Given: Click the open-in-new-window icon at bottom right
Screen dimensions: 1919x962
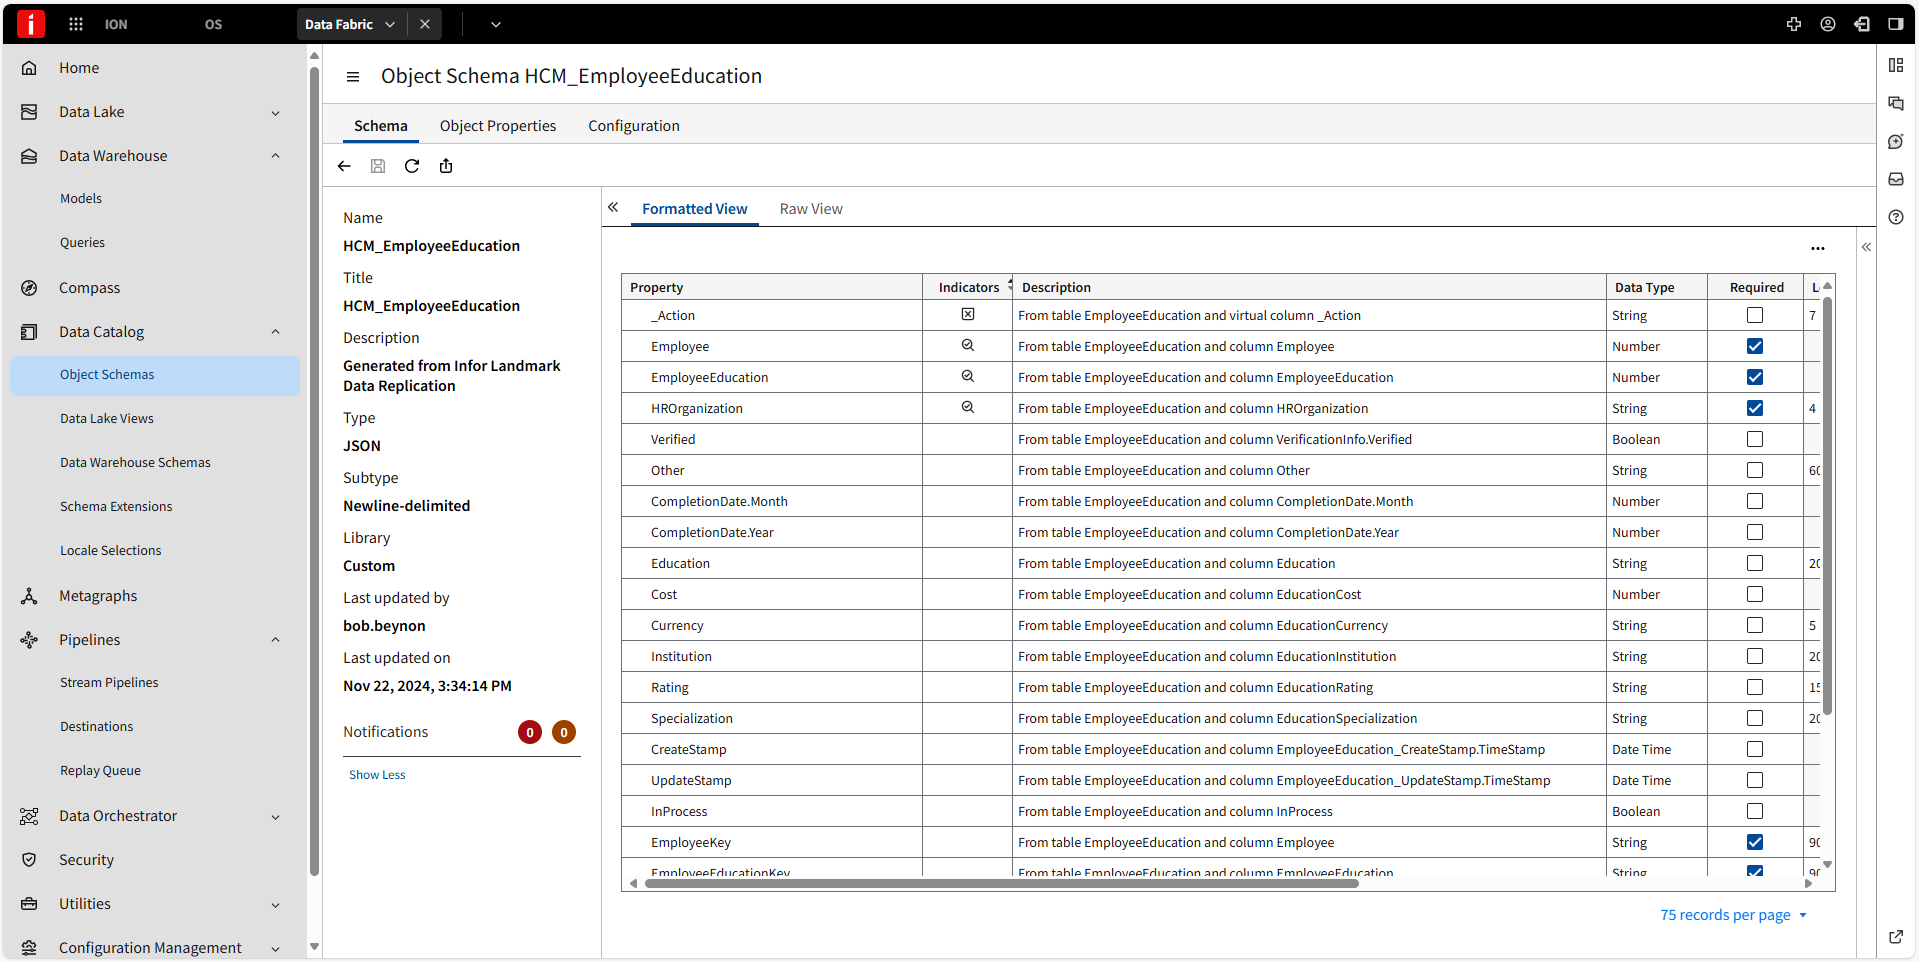Looking at the screenshot, I should [x=1896, y=937].
